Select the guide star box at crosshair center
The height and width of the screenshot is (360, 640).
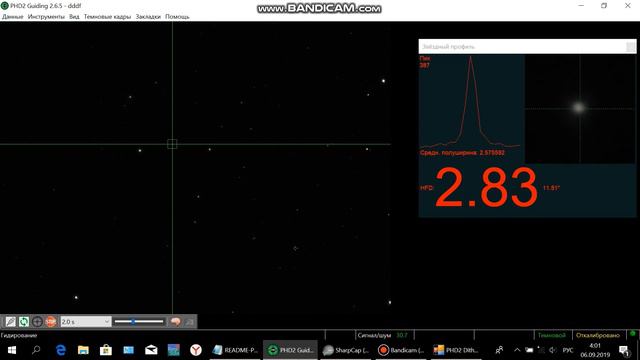[172, 144]
